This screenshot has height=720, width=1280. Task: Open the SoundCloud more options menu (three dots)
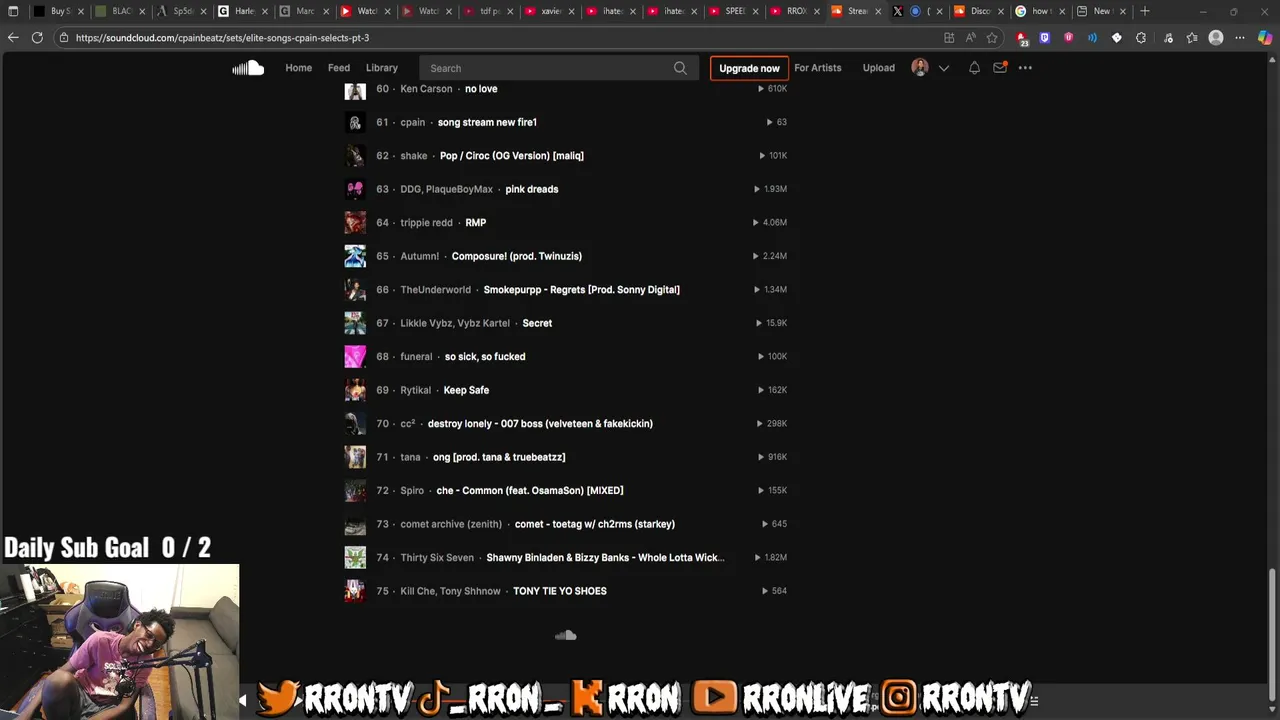coord(1025,68)
